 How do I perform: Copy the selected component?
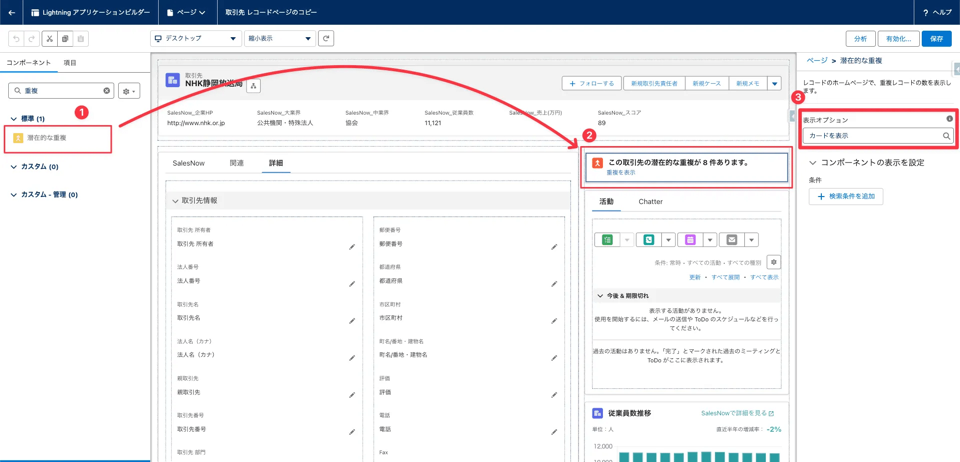[65, 39]
